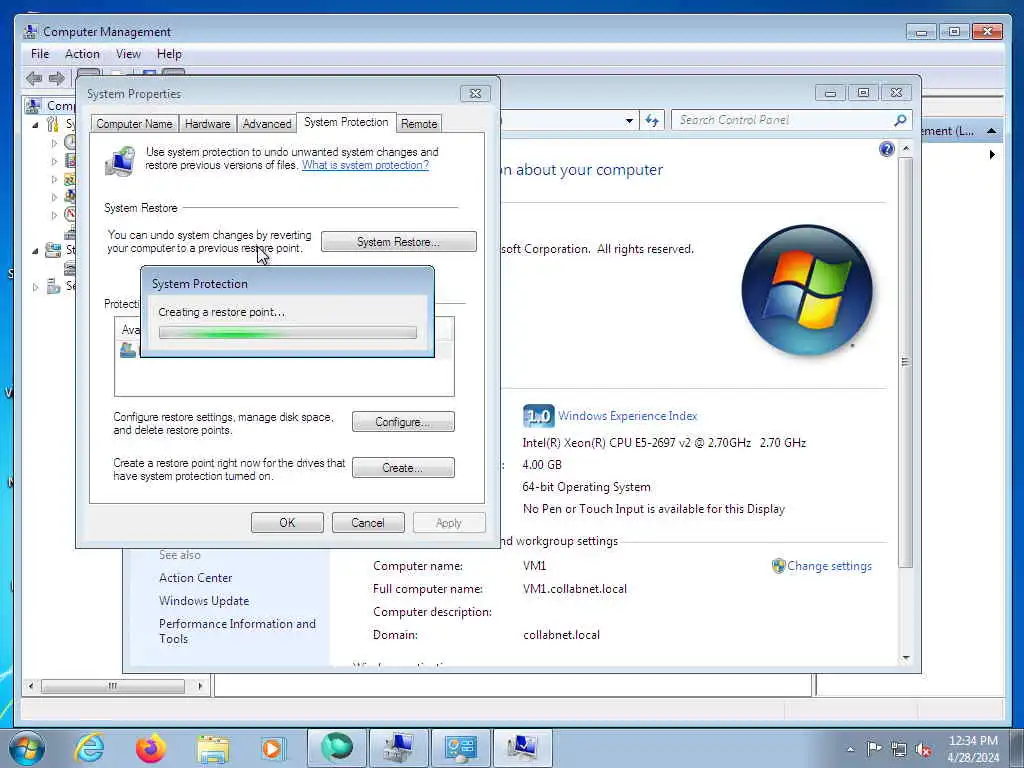Click the Create... button
The height and width of the screenshot is (768, 1024).
403,468
